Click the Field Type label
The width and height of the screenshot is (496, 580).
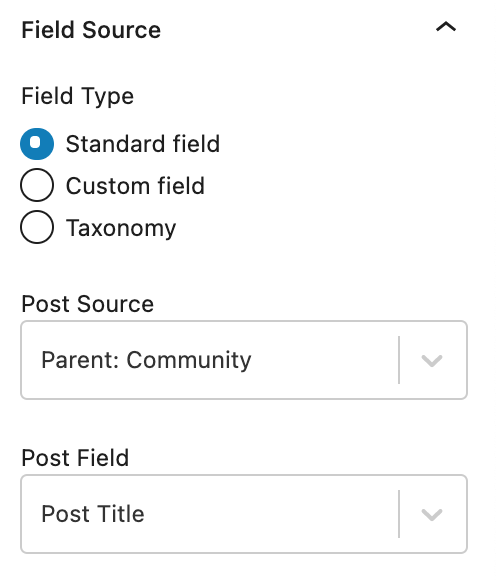click(78, 96)
